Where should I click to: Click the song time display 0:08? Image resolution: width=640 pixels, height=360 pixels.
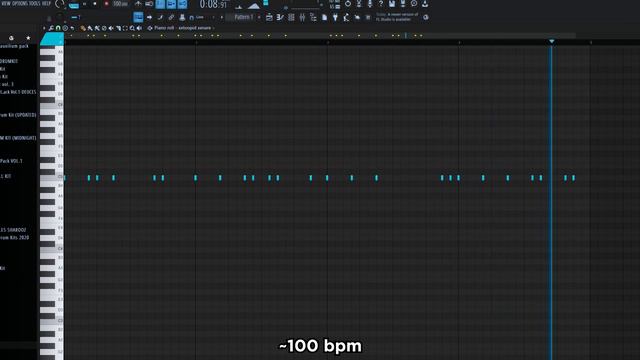[x=213, y=4]
